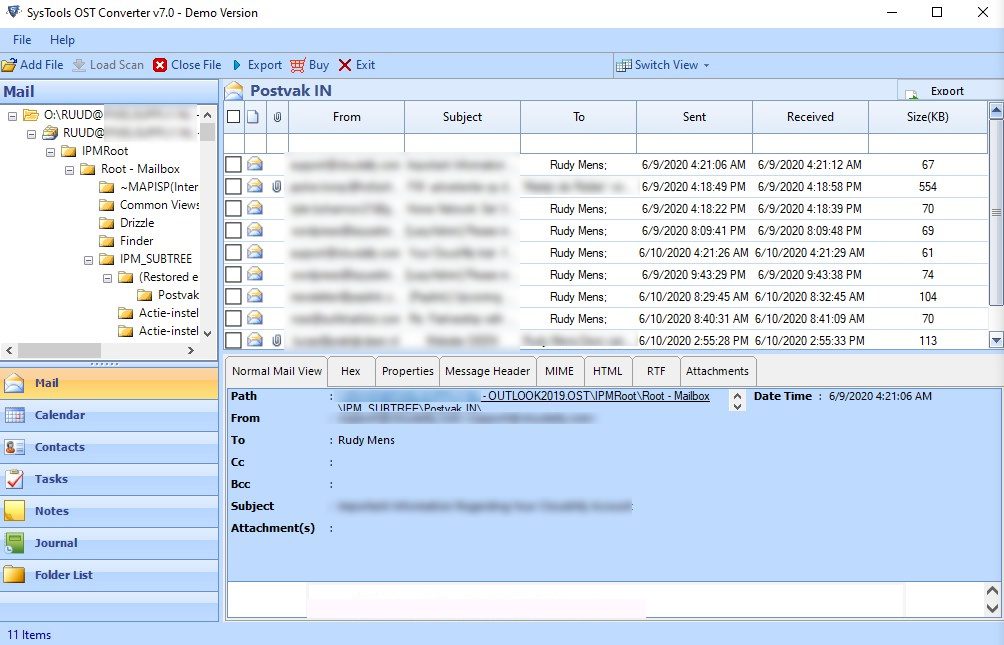
Task: Switch to the Hex tab
Action: tap(350, 371)
